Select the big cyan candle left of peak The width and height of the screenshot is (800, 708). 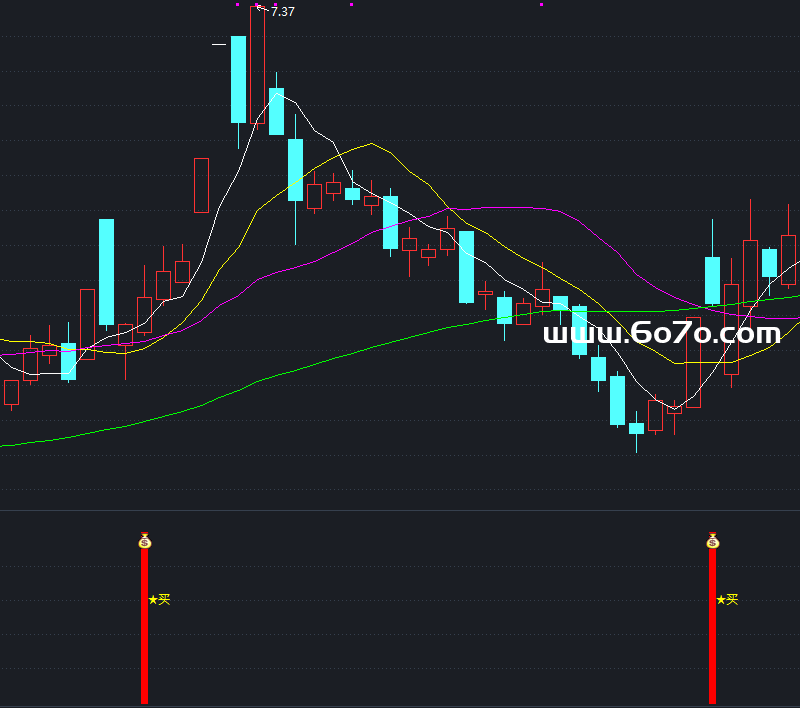(x=238, y=78)
